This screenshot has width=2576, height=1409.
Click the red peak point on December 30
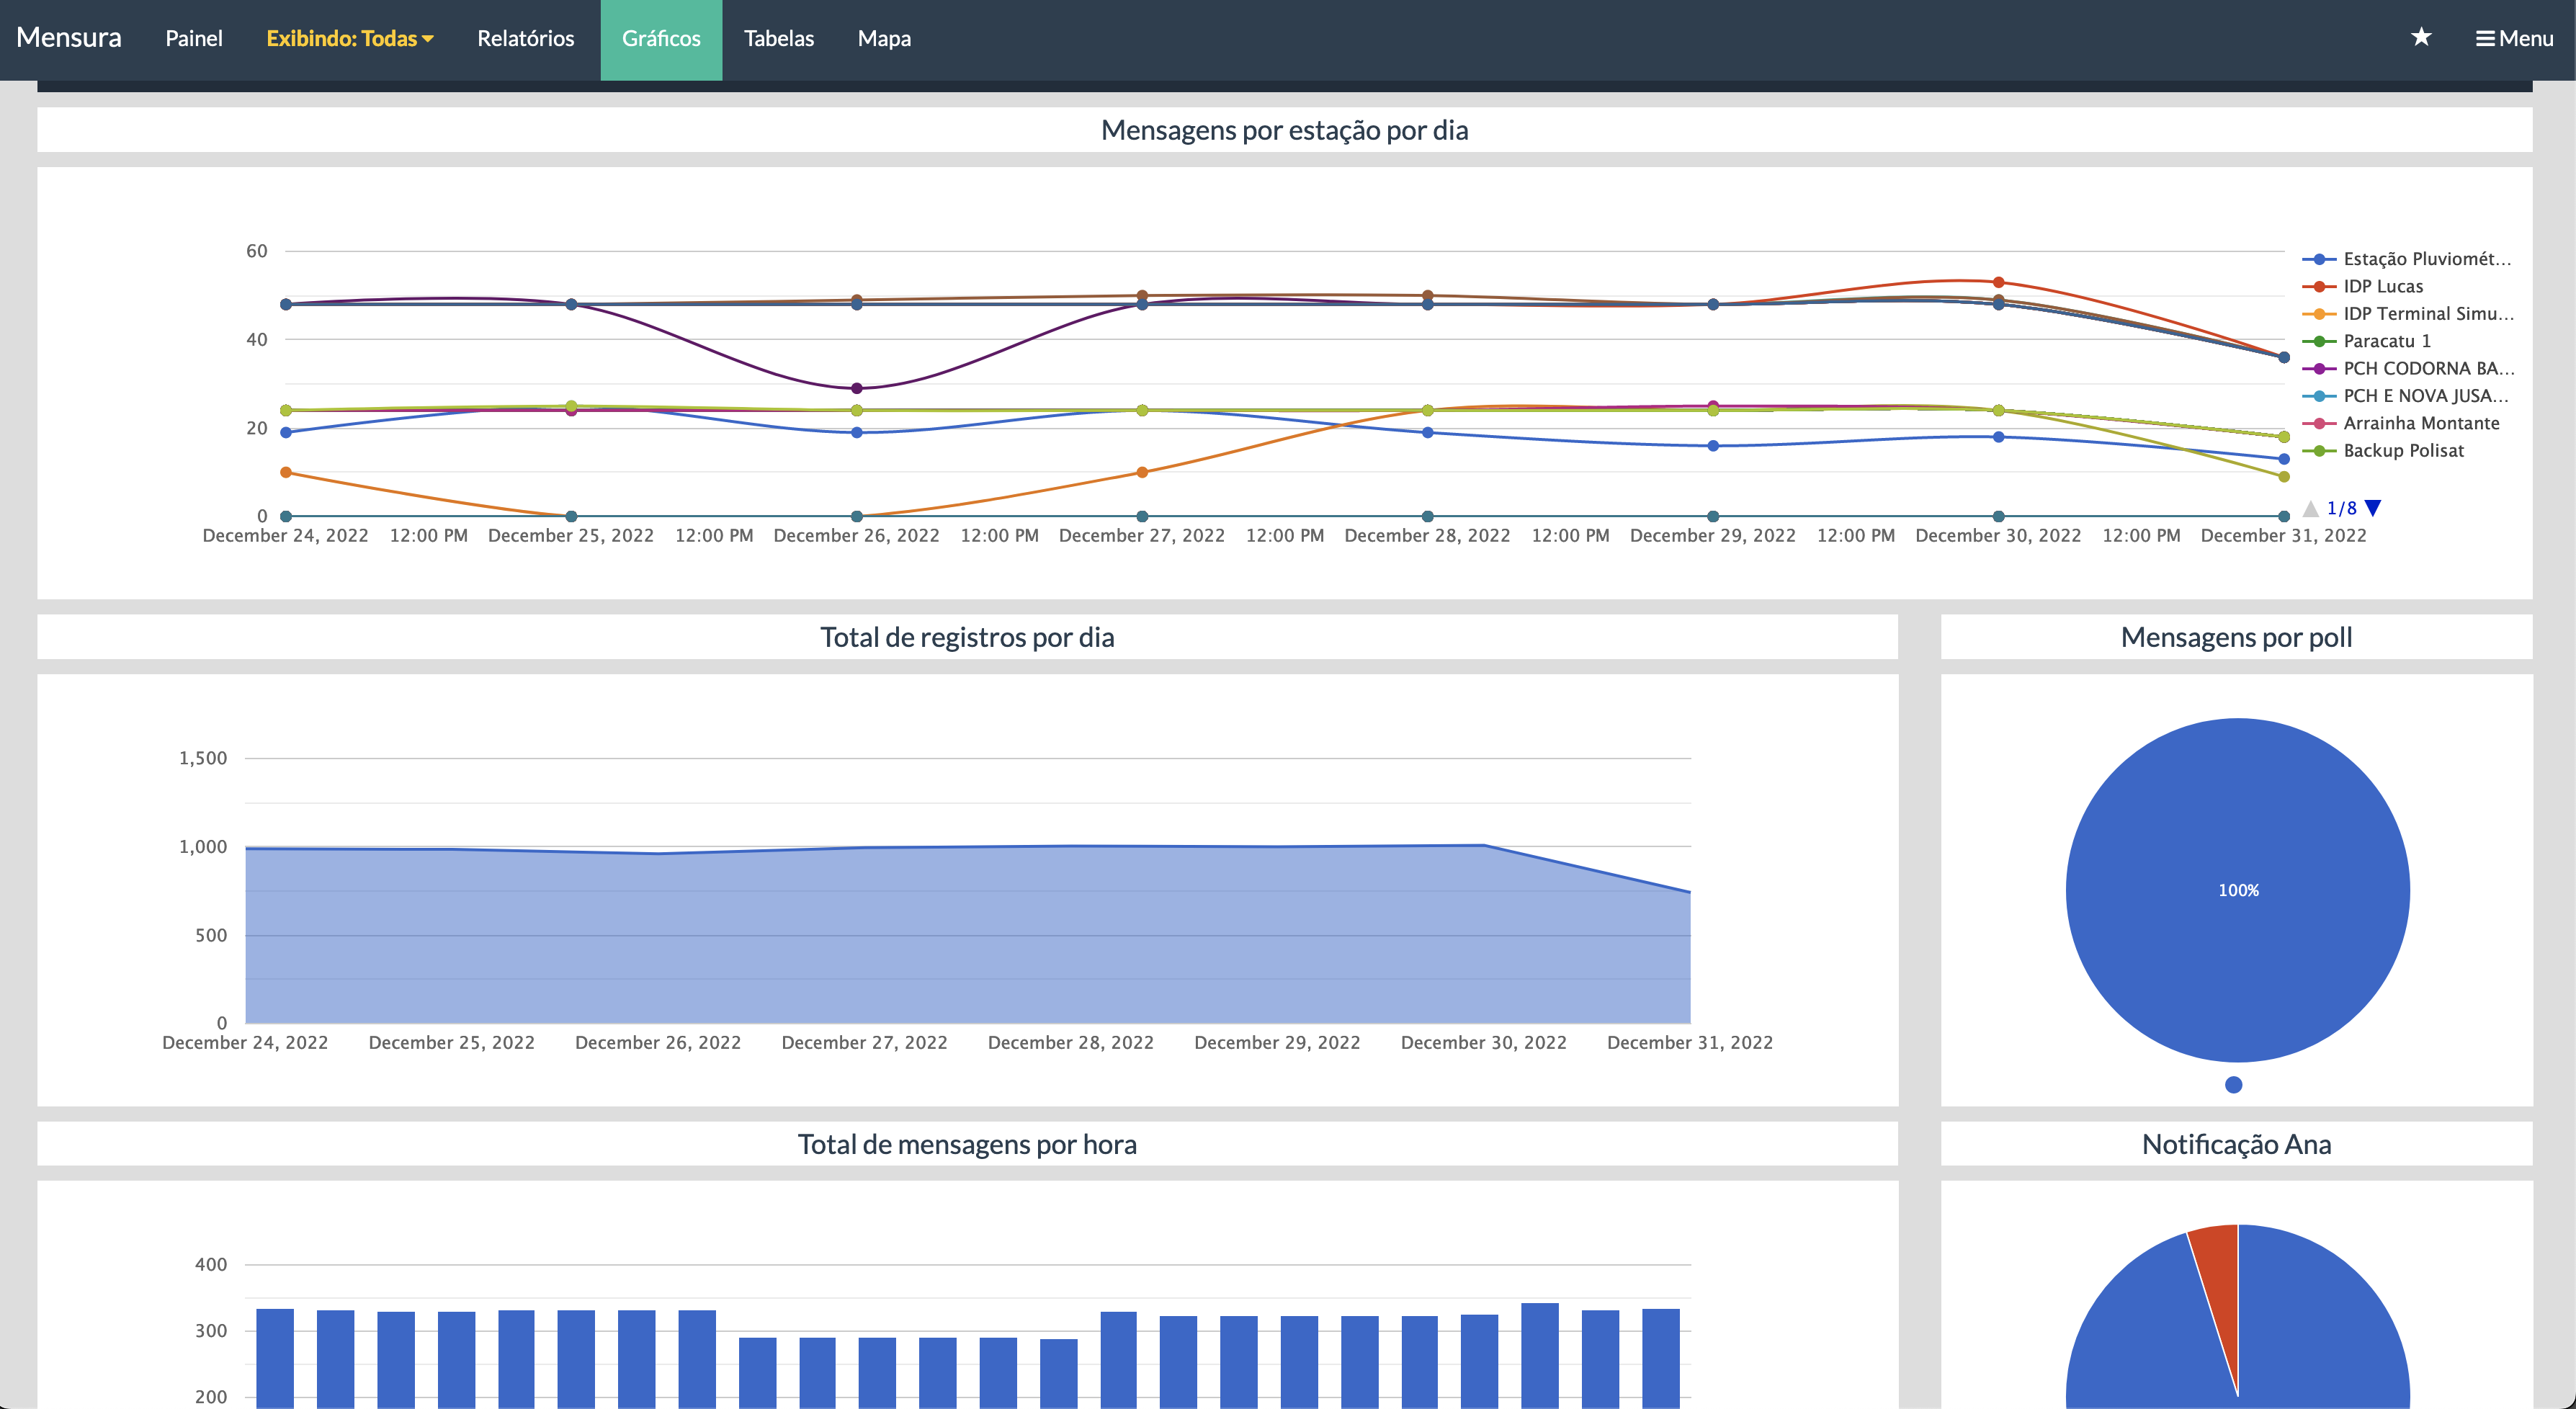[x=1998, y=282]
